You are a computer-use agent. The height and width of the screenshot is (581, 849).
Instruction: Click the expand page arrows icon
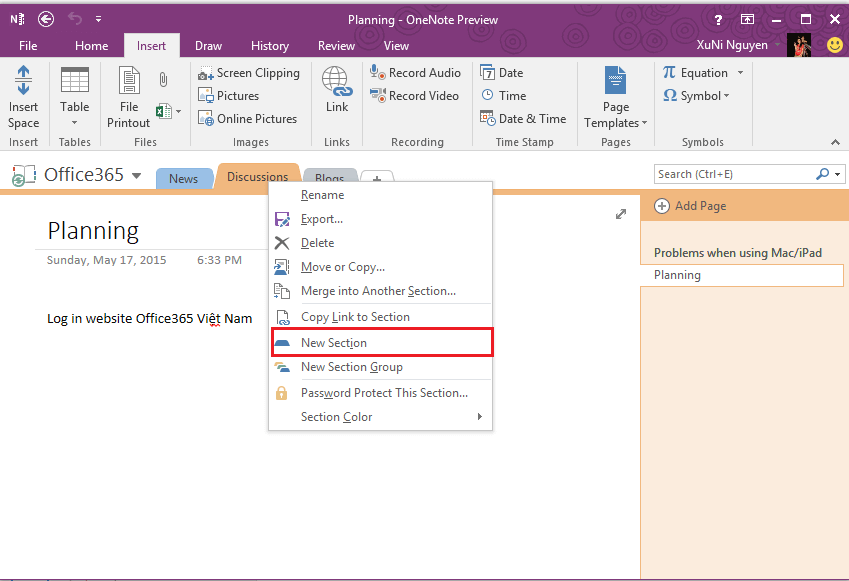click(x=621, y=214)
